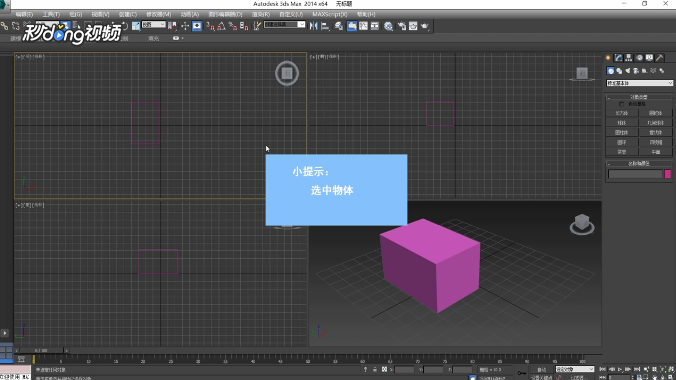Screen dimensions: 676x380
Task: Toggle the 3D Snaps icon
Action: 210,26
